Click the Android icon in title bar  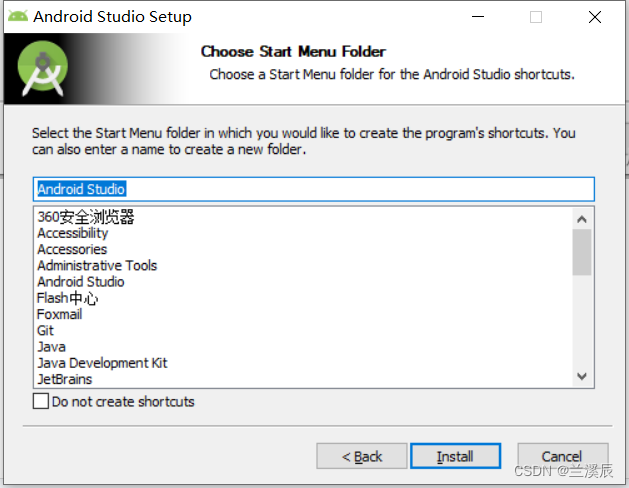(18, 16)
